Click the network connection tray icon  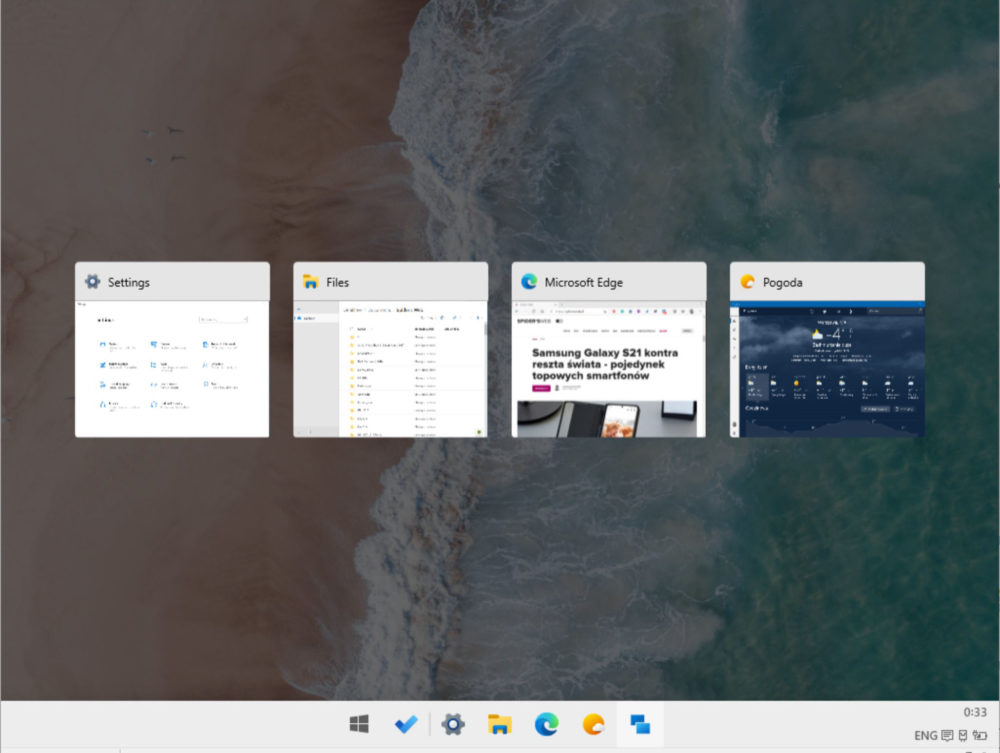(x=963, y=736)
